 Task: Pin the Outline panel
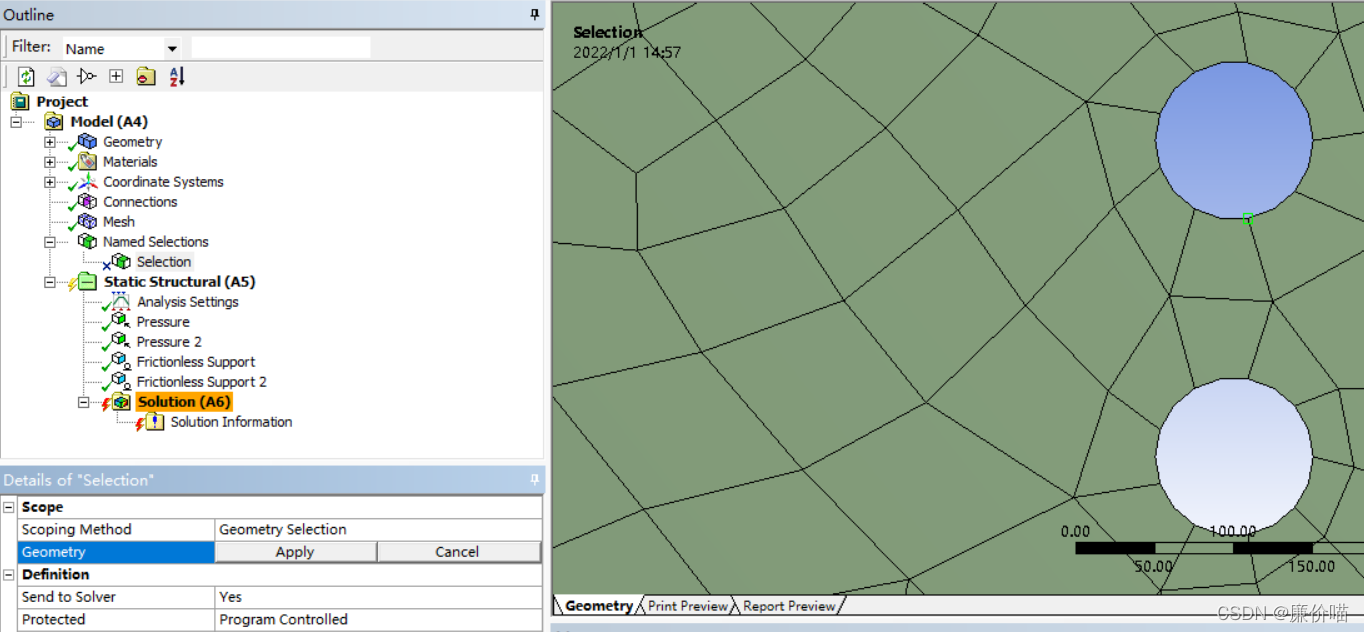click(x=535, y=14)
